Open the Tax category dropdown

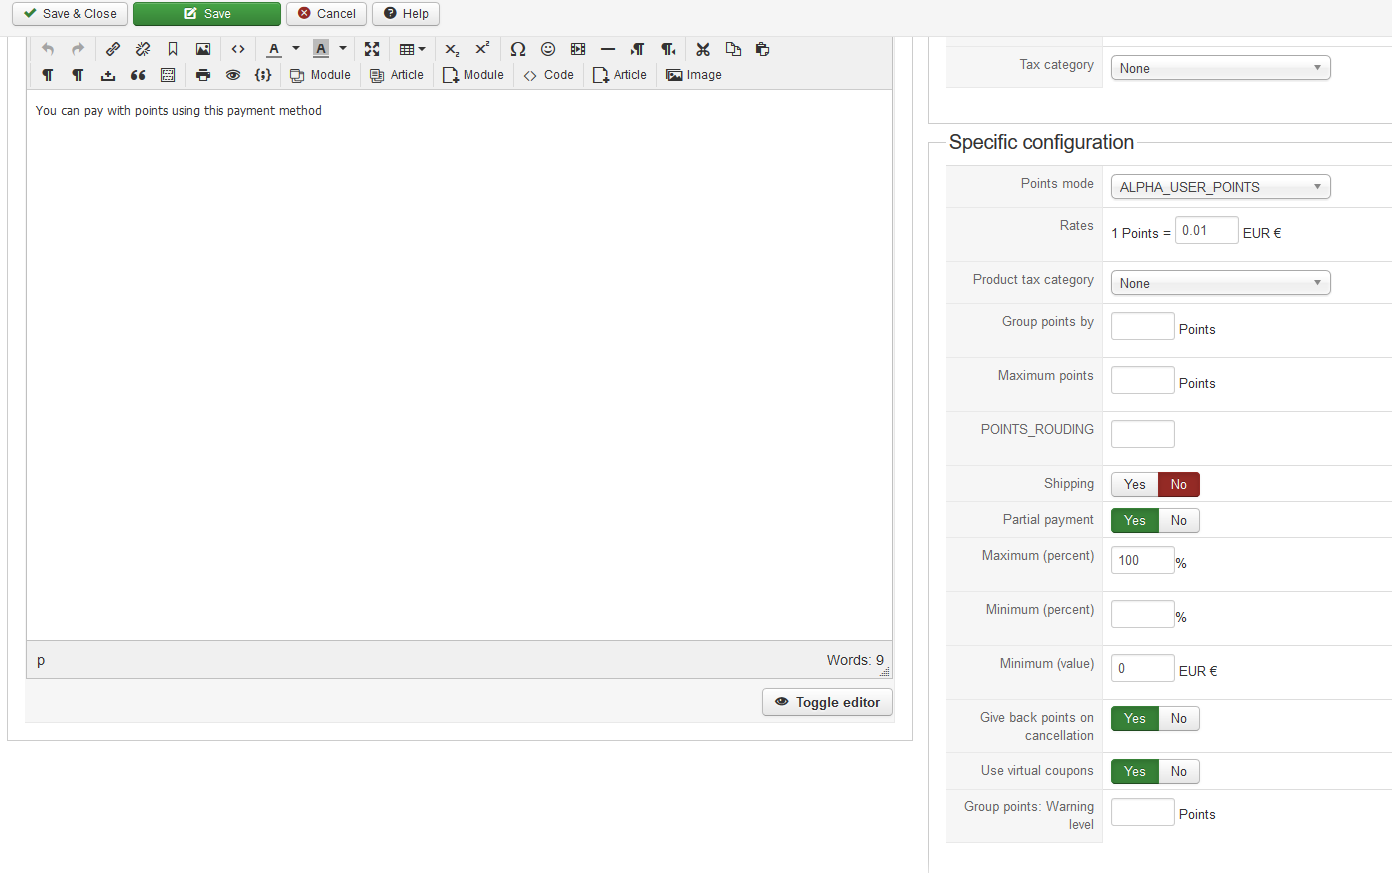pyautogui.click(x=1221, y=68)
